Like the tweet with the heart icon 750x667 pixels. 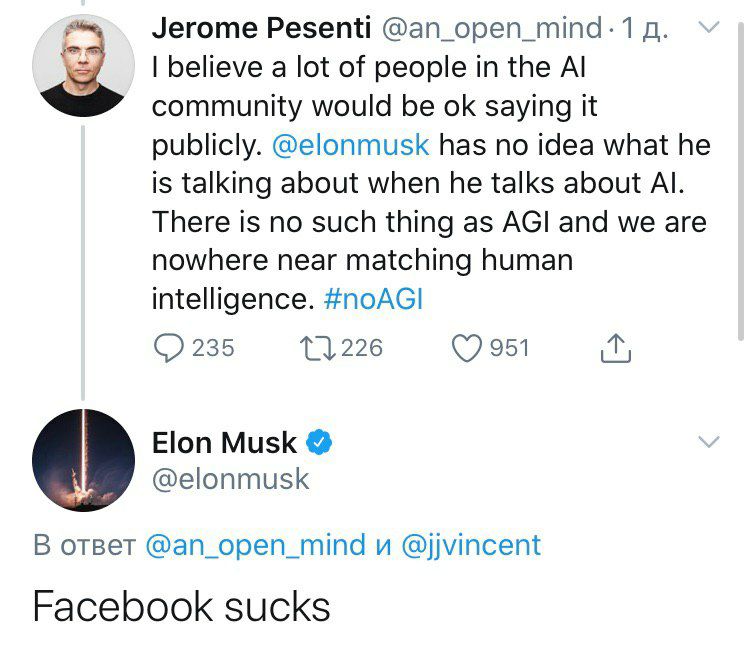pyautogui.click(x=467, y=348)
